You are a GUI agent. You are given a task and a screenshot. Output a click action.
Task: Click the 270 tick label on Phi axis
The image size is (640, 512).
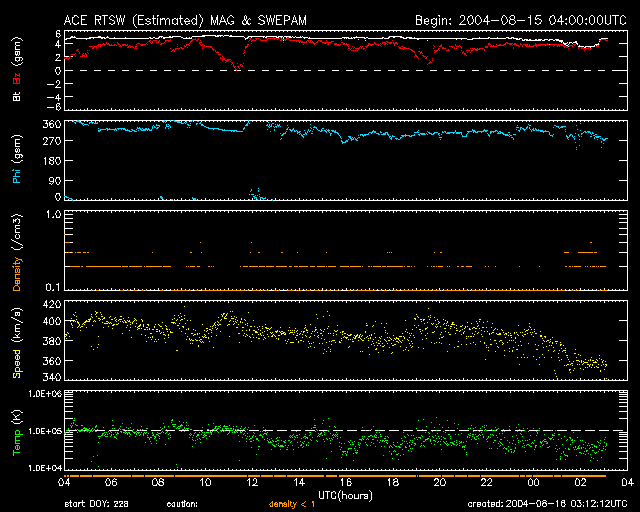pyautogui.click(x=52, y=142)
